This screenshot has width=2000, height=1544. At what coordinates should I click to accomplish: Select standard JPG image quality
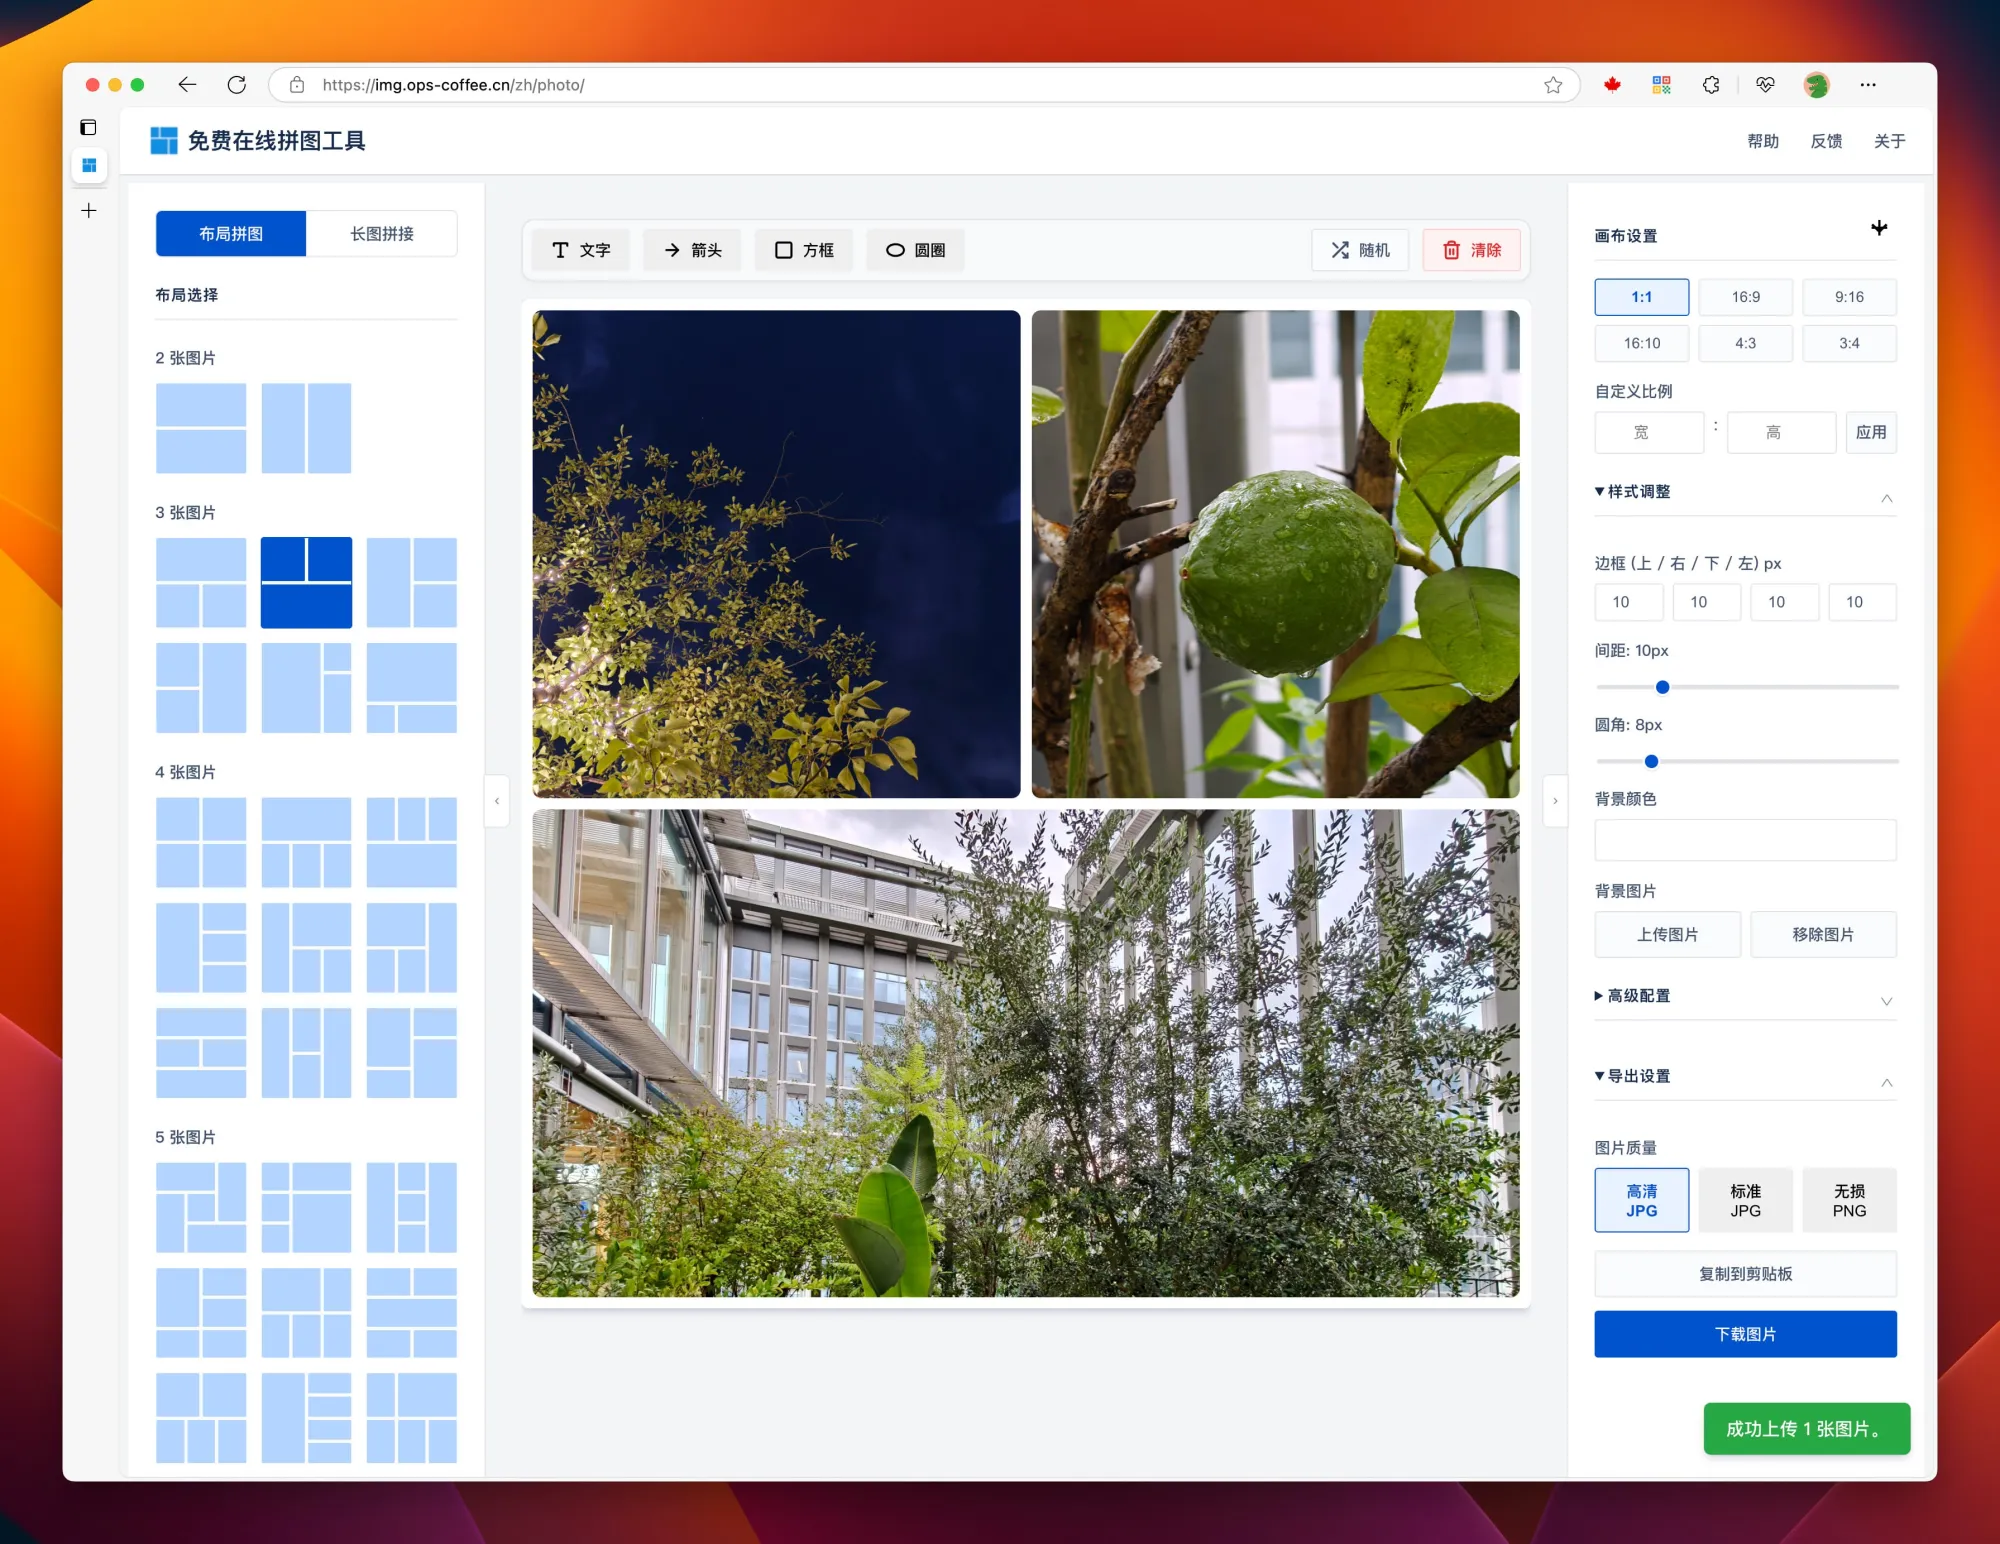pyautogui.click(x=1745, y=1200)
